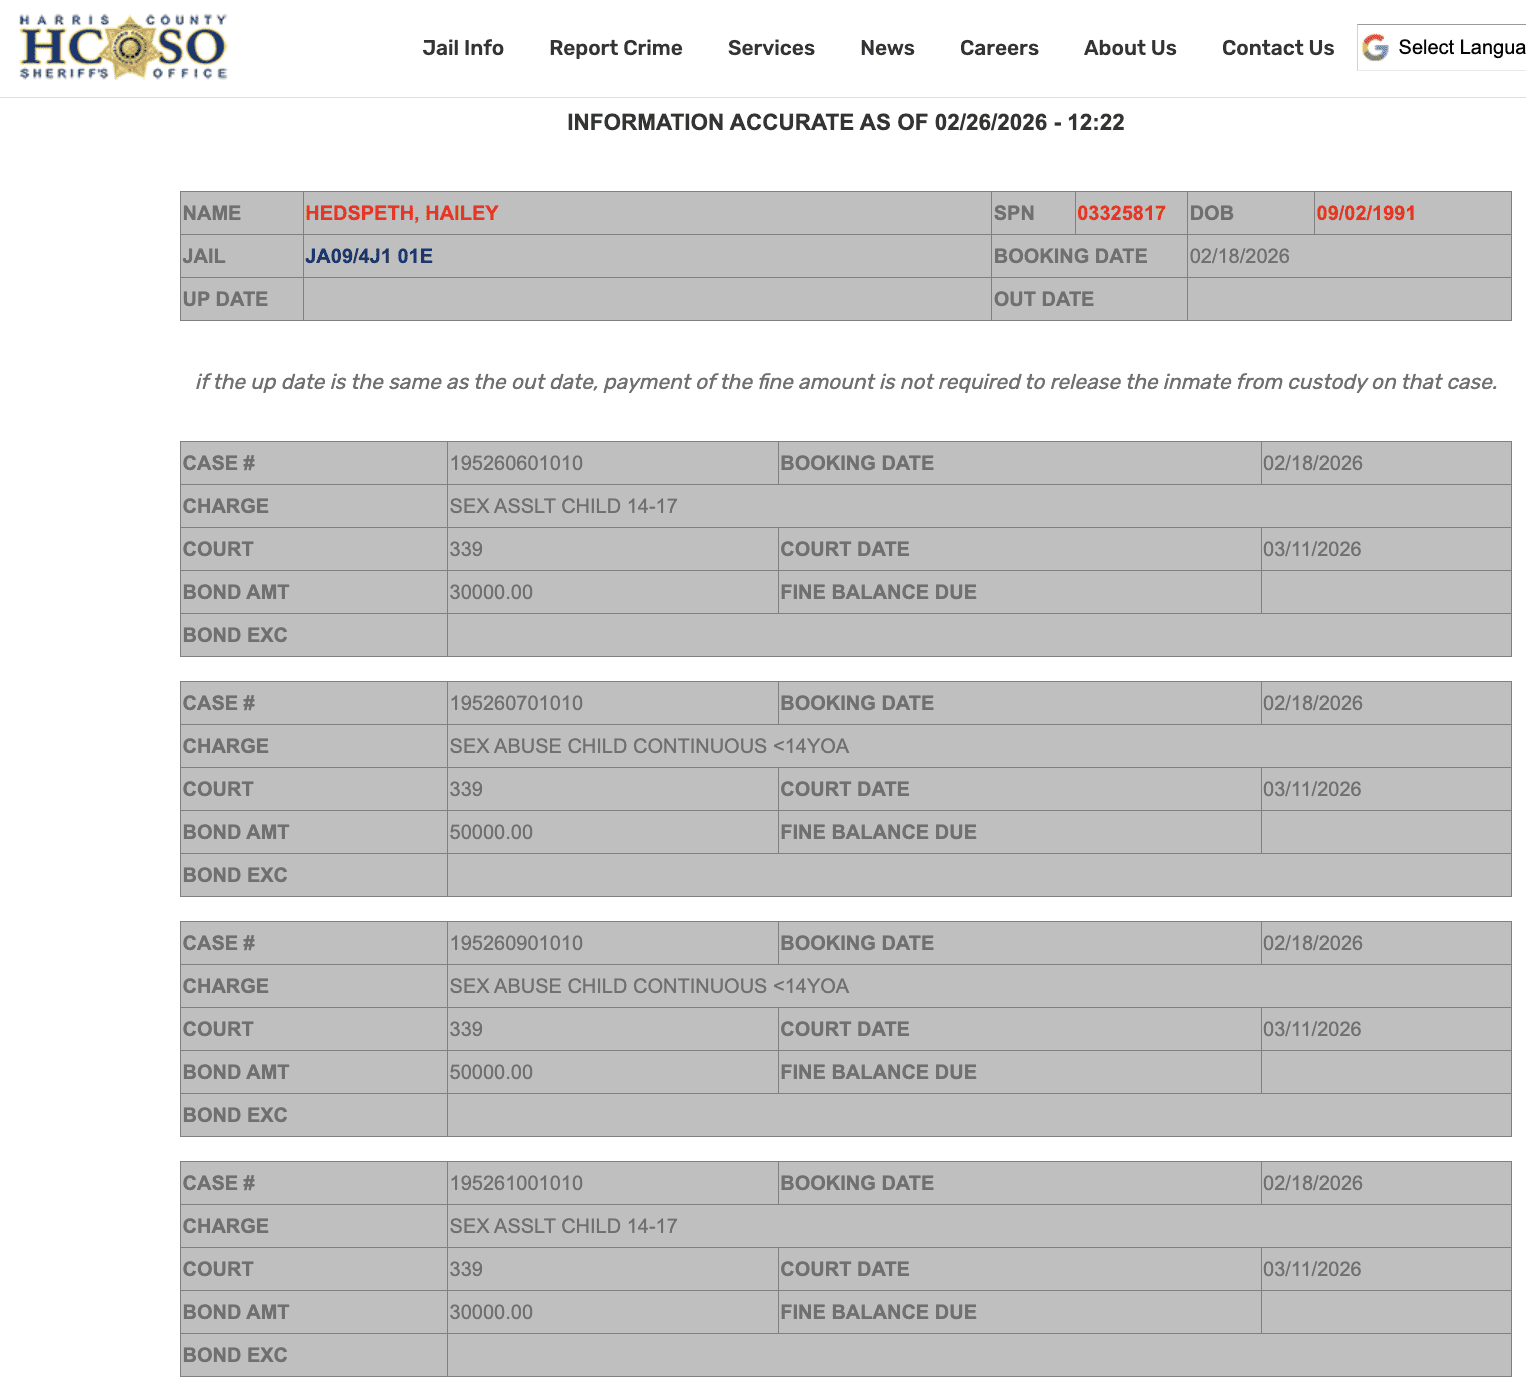Click the HCSO Sheriff's Office star logo

pyautogui.click(x=124, y=47)
